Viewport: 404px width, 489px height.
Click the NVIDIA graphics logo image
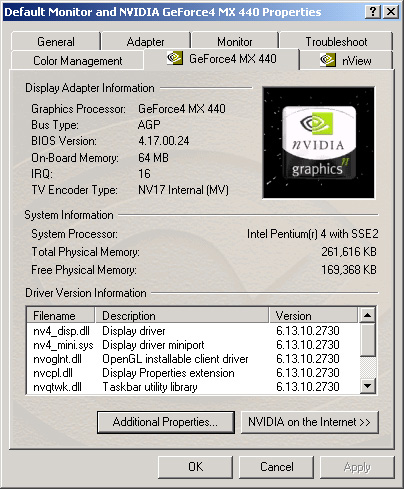318,143
